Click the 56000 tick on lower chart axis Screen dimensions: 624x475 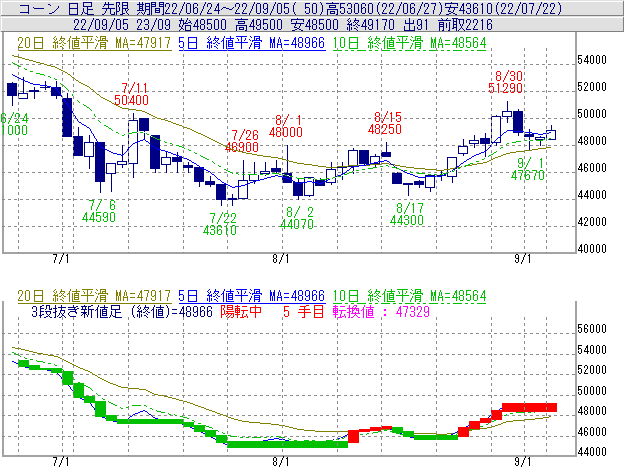tap(592, 329)
